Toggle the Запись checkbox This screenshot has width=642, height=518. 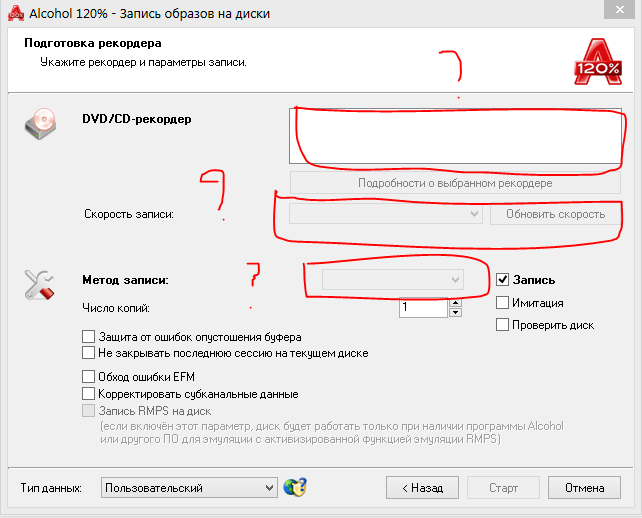(502, 280)
